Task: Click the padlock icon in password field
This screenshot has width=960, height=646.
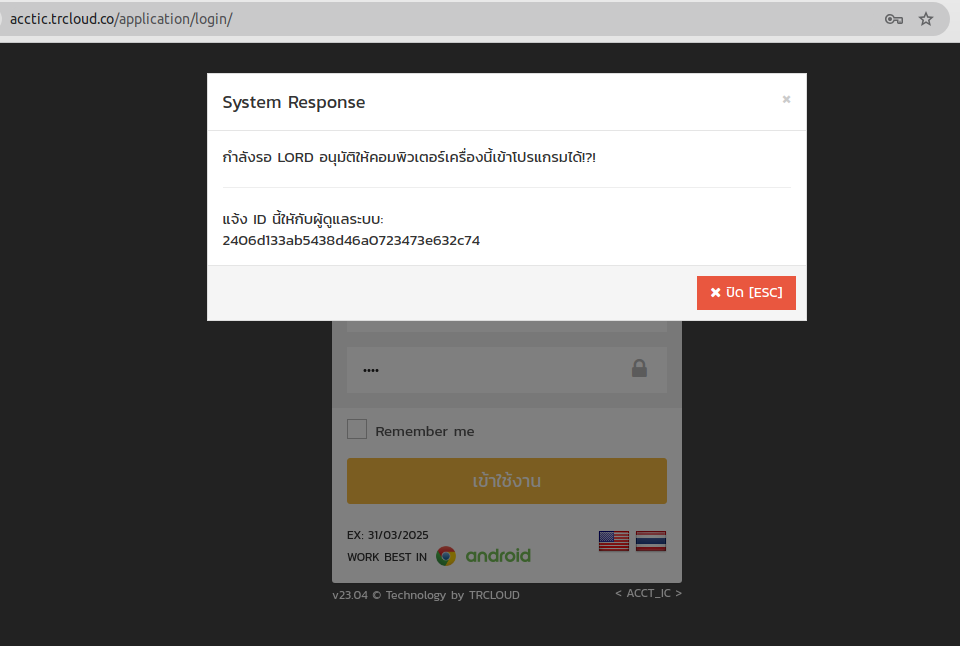Action: 639,368
